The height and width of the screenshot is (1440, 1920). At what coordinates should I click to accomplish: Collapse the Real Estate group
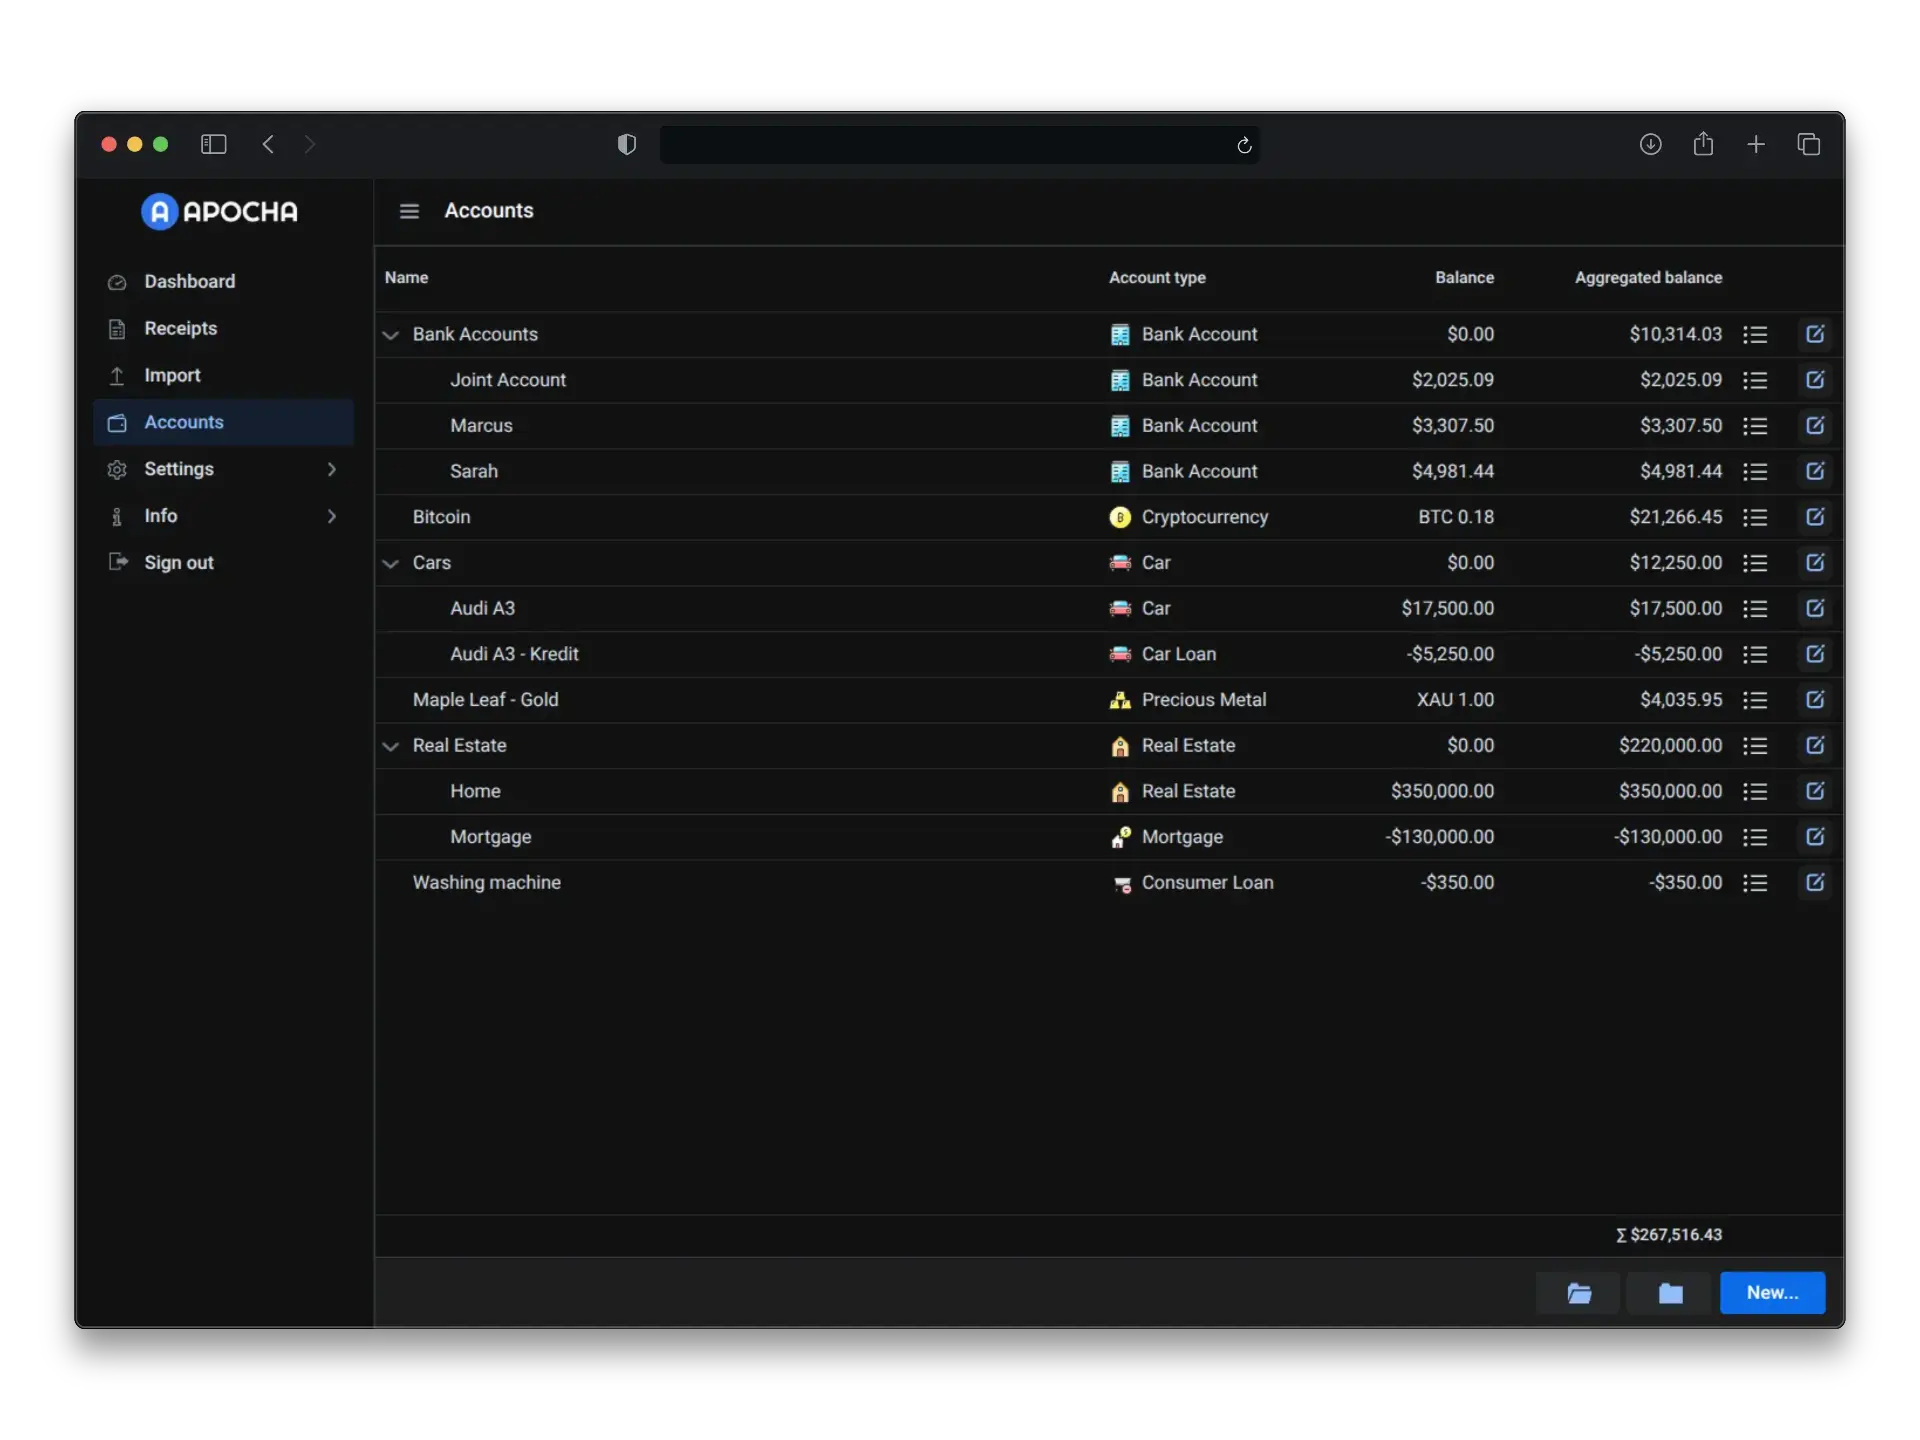pyautogui.click(x=391, y=746)
